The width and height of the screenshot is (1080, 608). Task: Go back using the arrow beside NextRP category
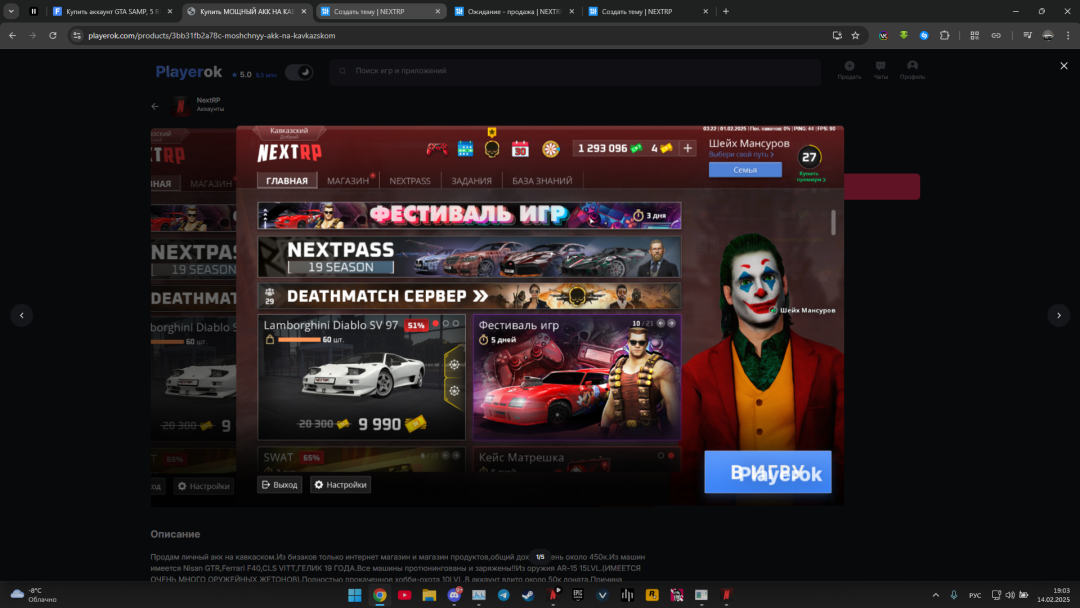(x=155, y=106)
